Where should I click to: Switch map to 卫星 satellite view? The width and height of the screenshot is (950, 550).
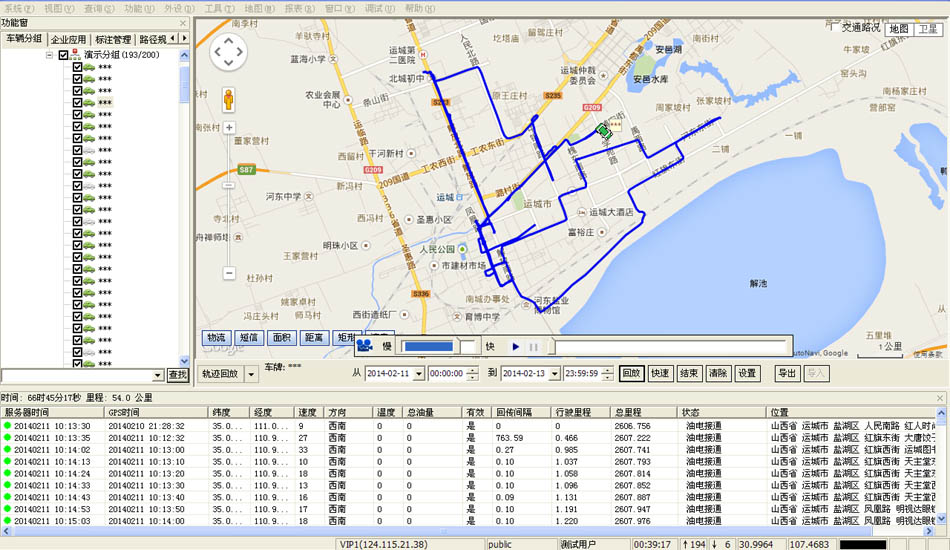click(928, 29)
